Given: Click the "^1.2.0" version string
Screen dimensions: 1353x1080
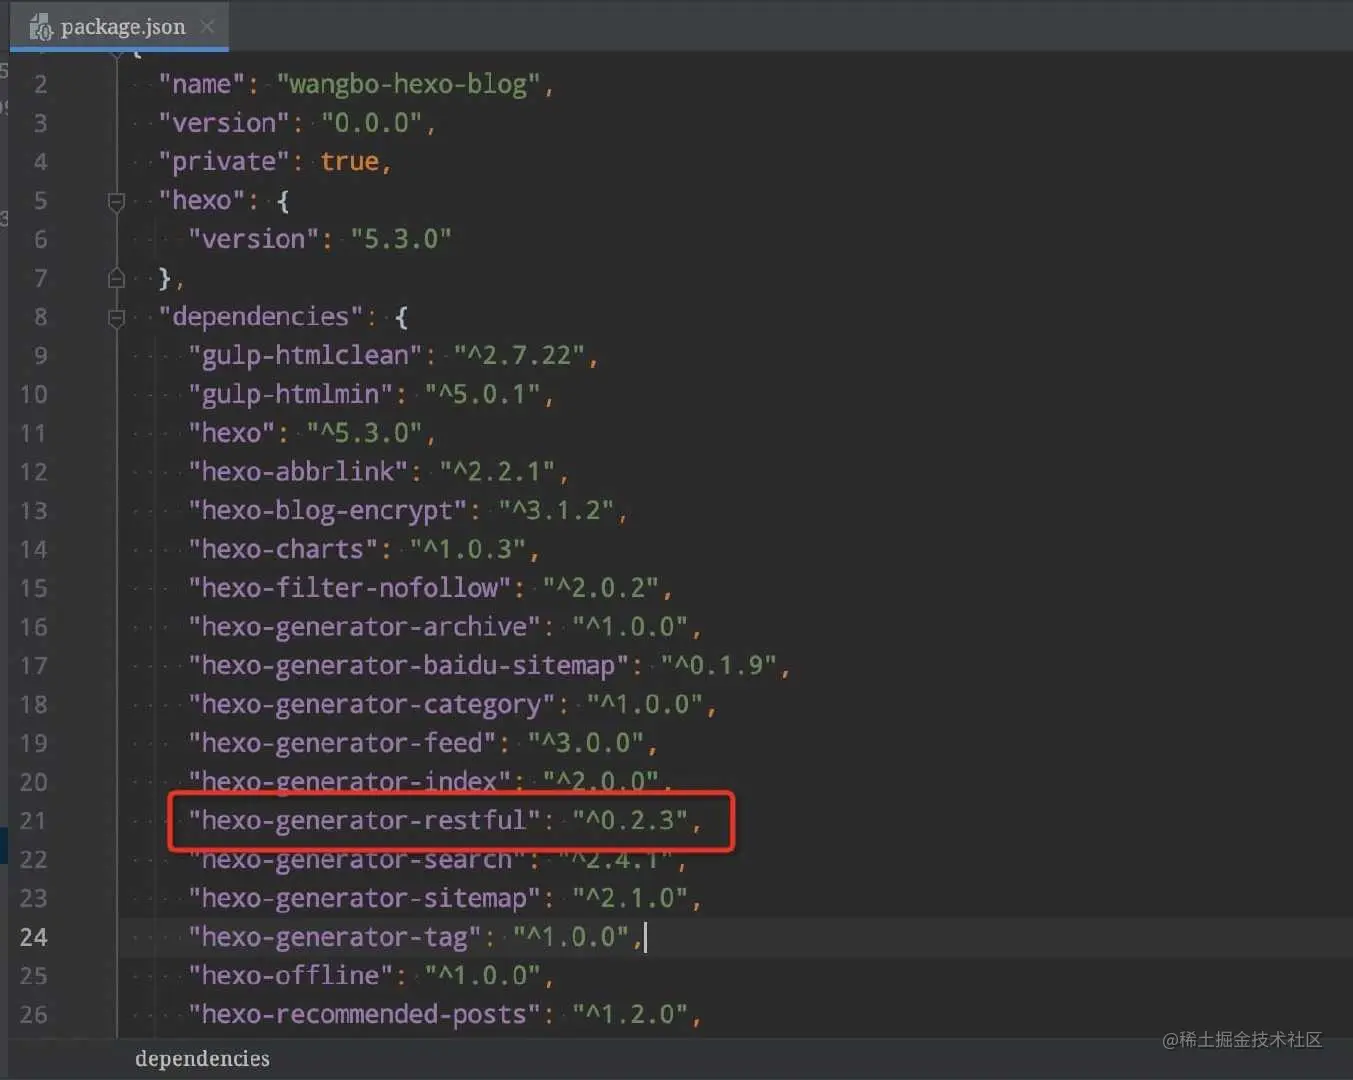Looking at the screenshot, I should [630, 1014].
